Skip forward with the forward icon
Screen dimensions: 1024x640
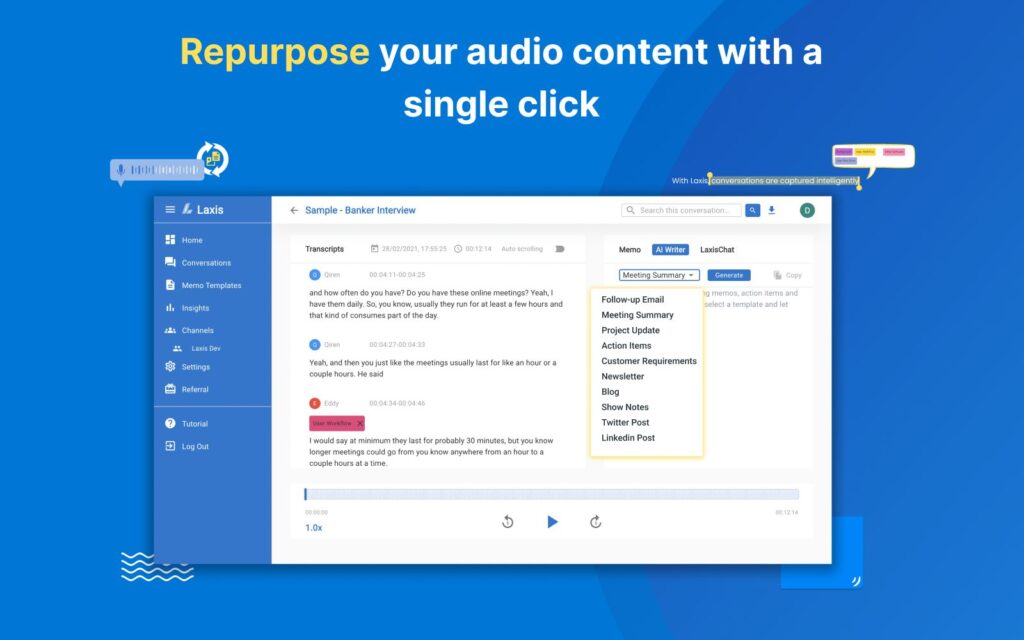pyautogui.click(x=596, y=521)
